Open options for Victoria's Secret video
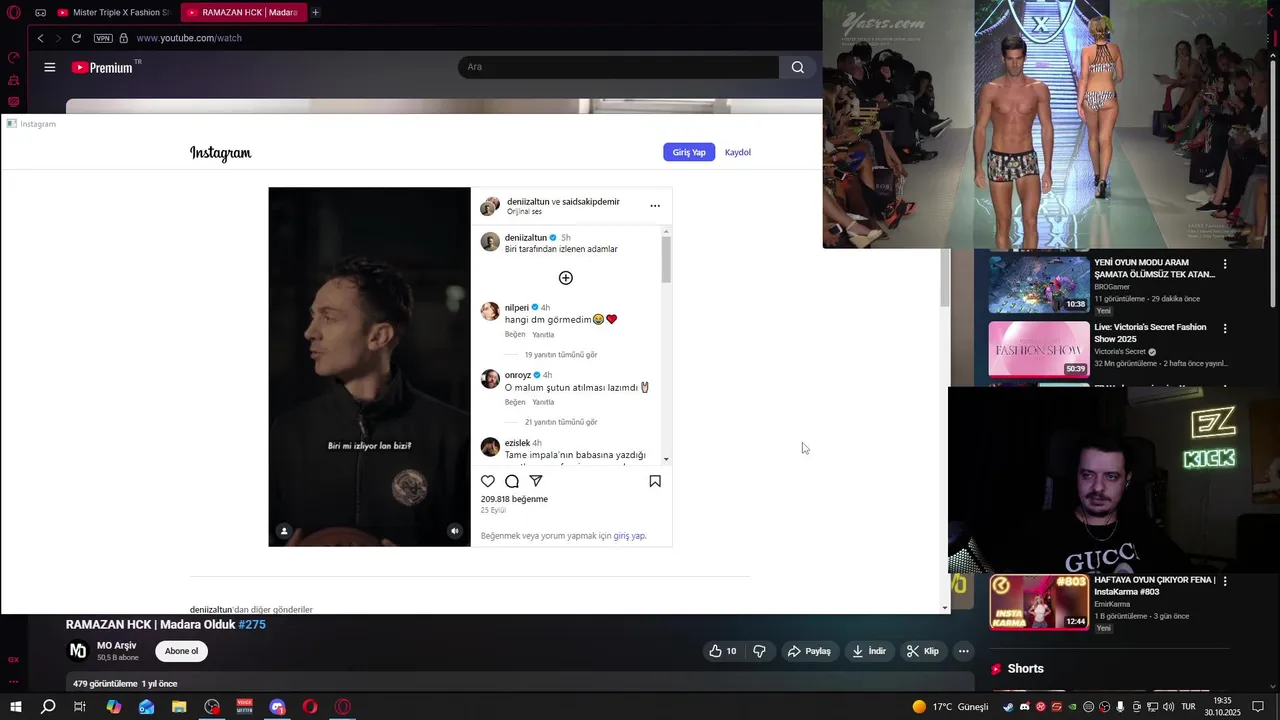Screen dimensions: 1280x720 click(1225, 328)
